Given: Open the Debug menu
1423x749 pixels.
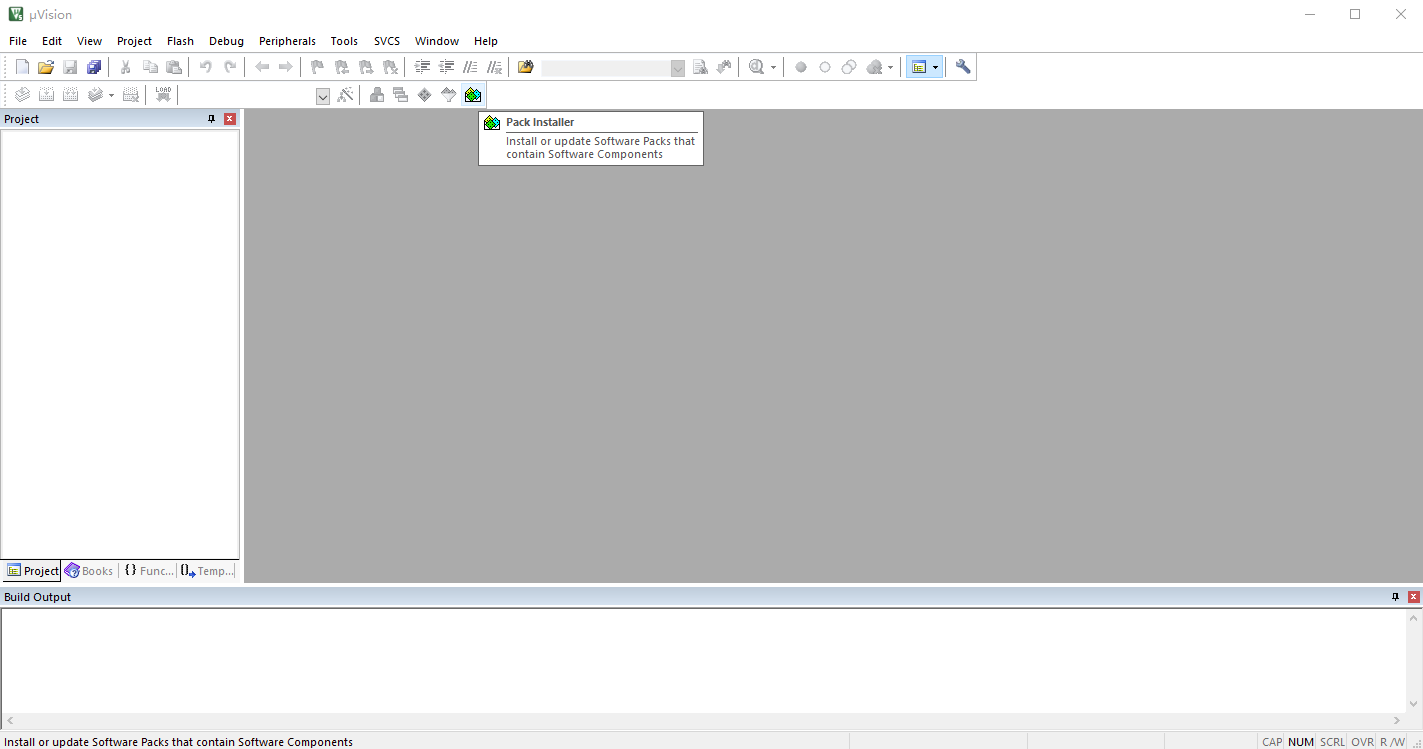Looking at the screenshot, I should click(x=226, y=41).
